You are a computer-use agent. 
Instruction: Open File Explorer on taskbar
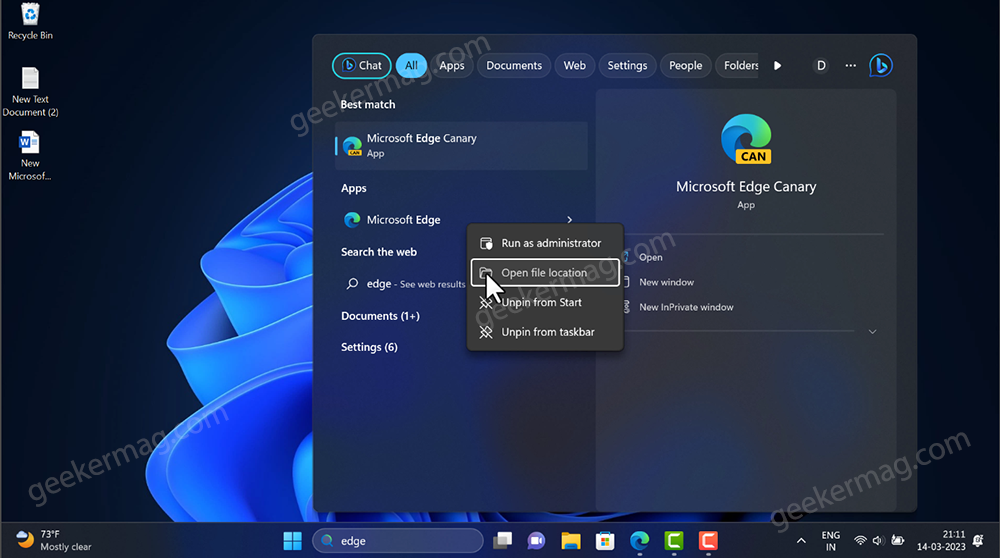click(571, 541)
